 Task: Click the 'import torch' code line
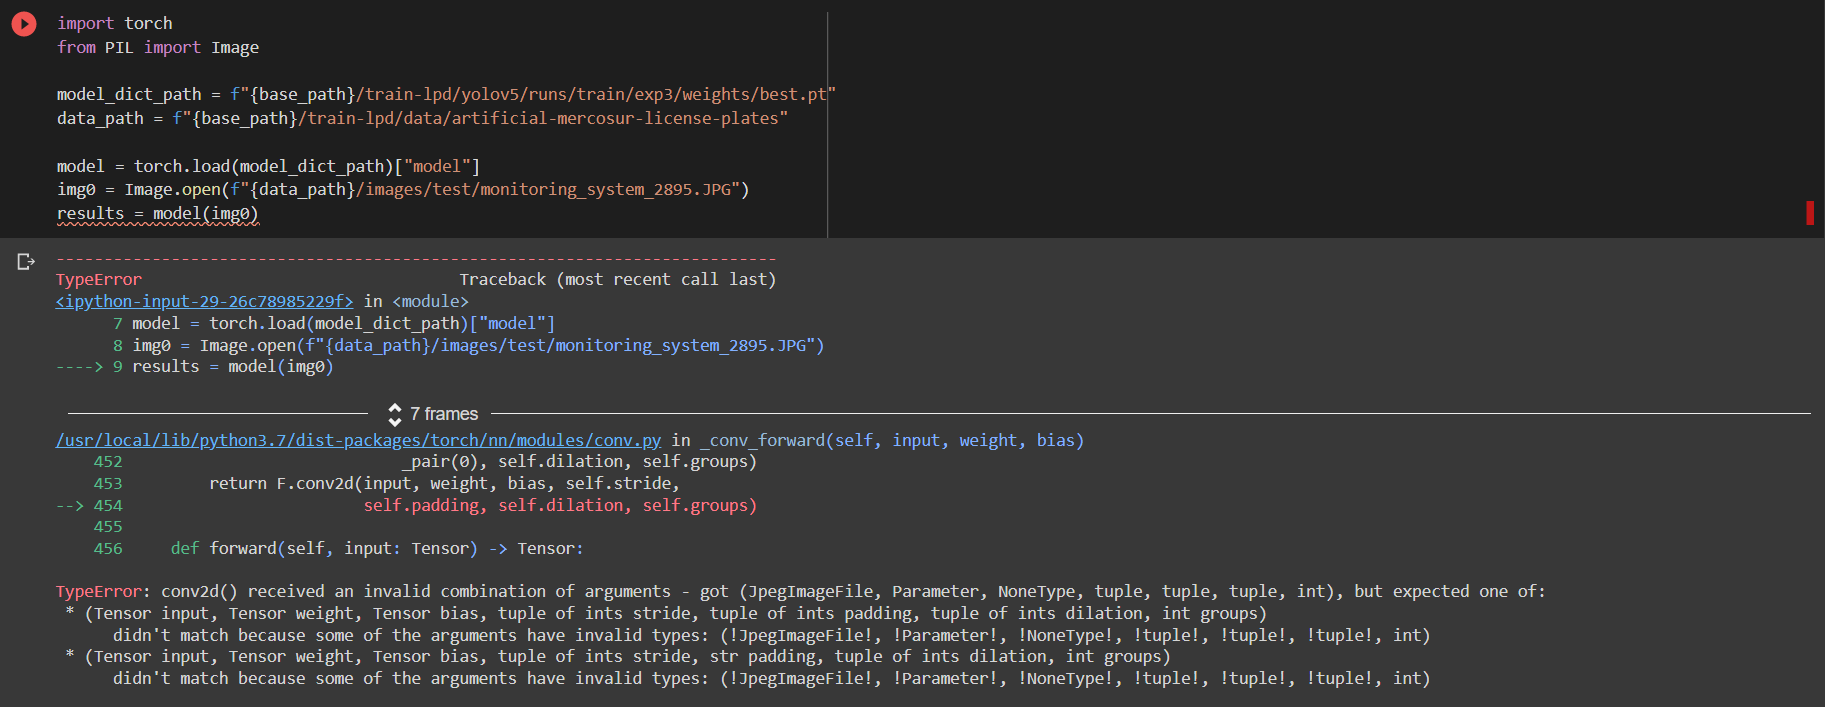pos(115,23)
